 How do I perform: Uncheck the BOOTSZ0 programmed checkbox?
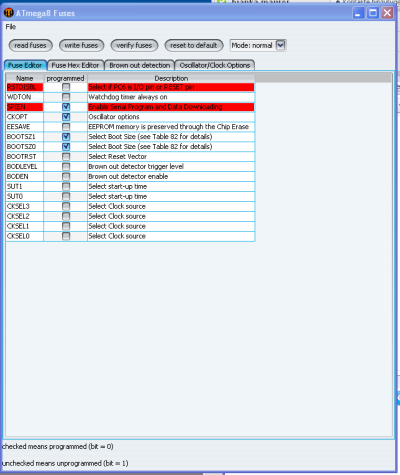[x=66, y=147]
